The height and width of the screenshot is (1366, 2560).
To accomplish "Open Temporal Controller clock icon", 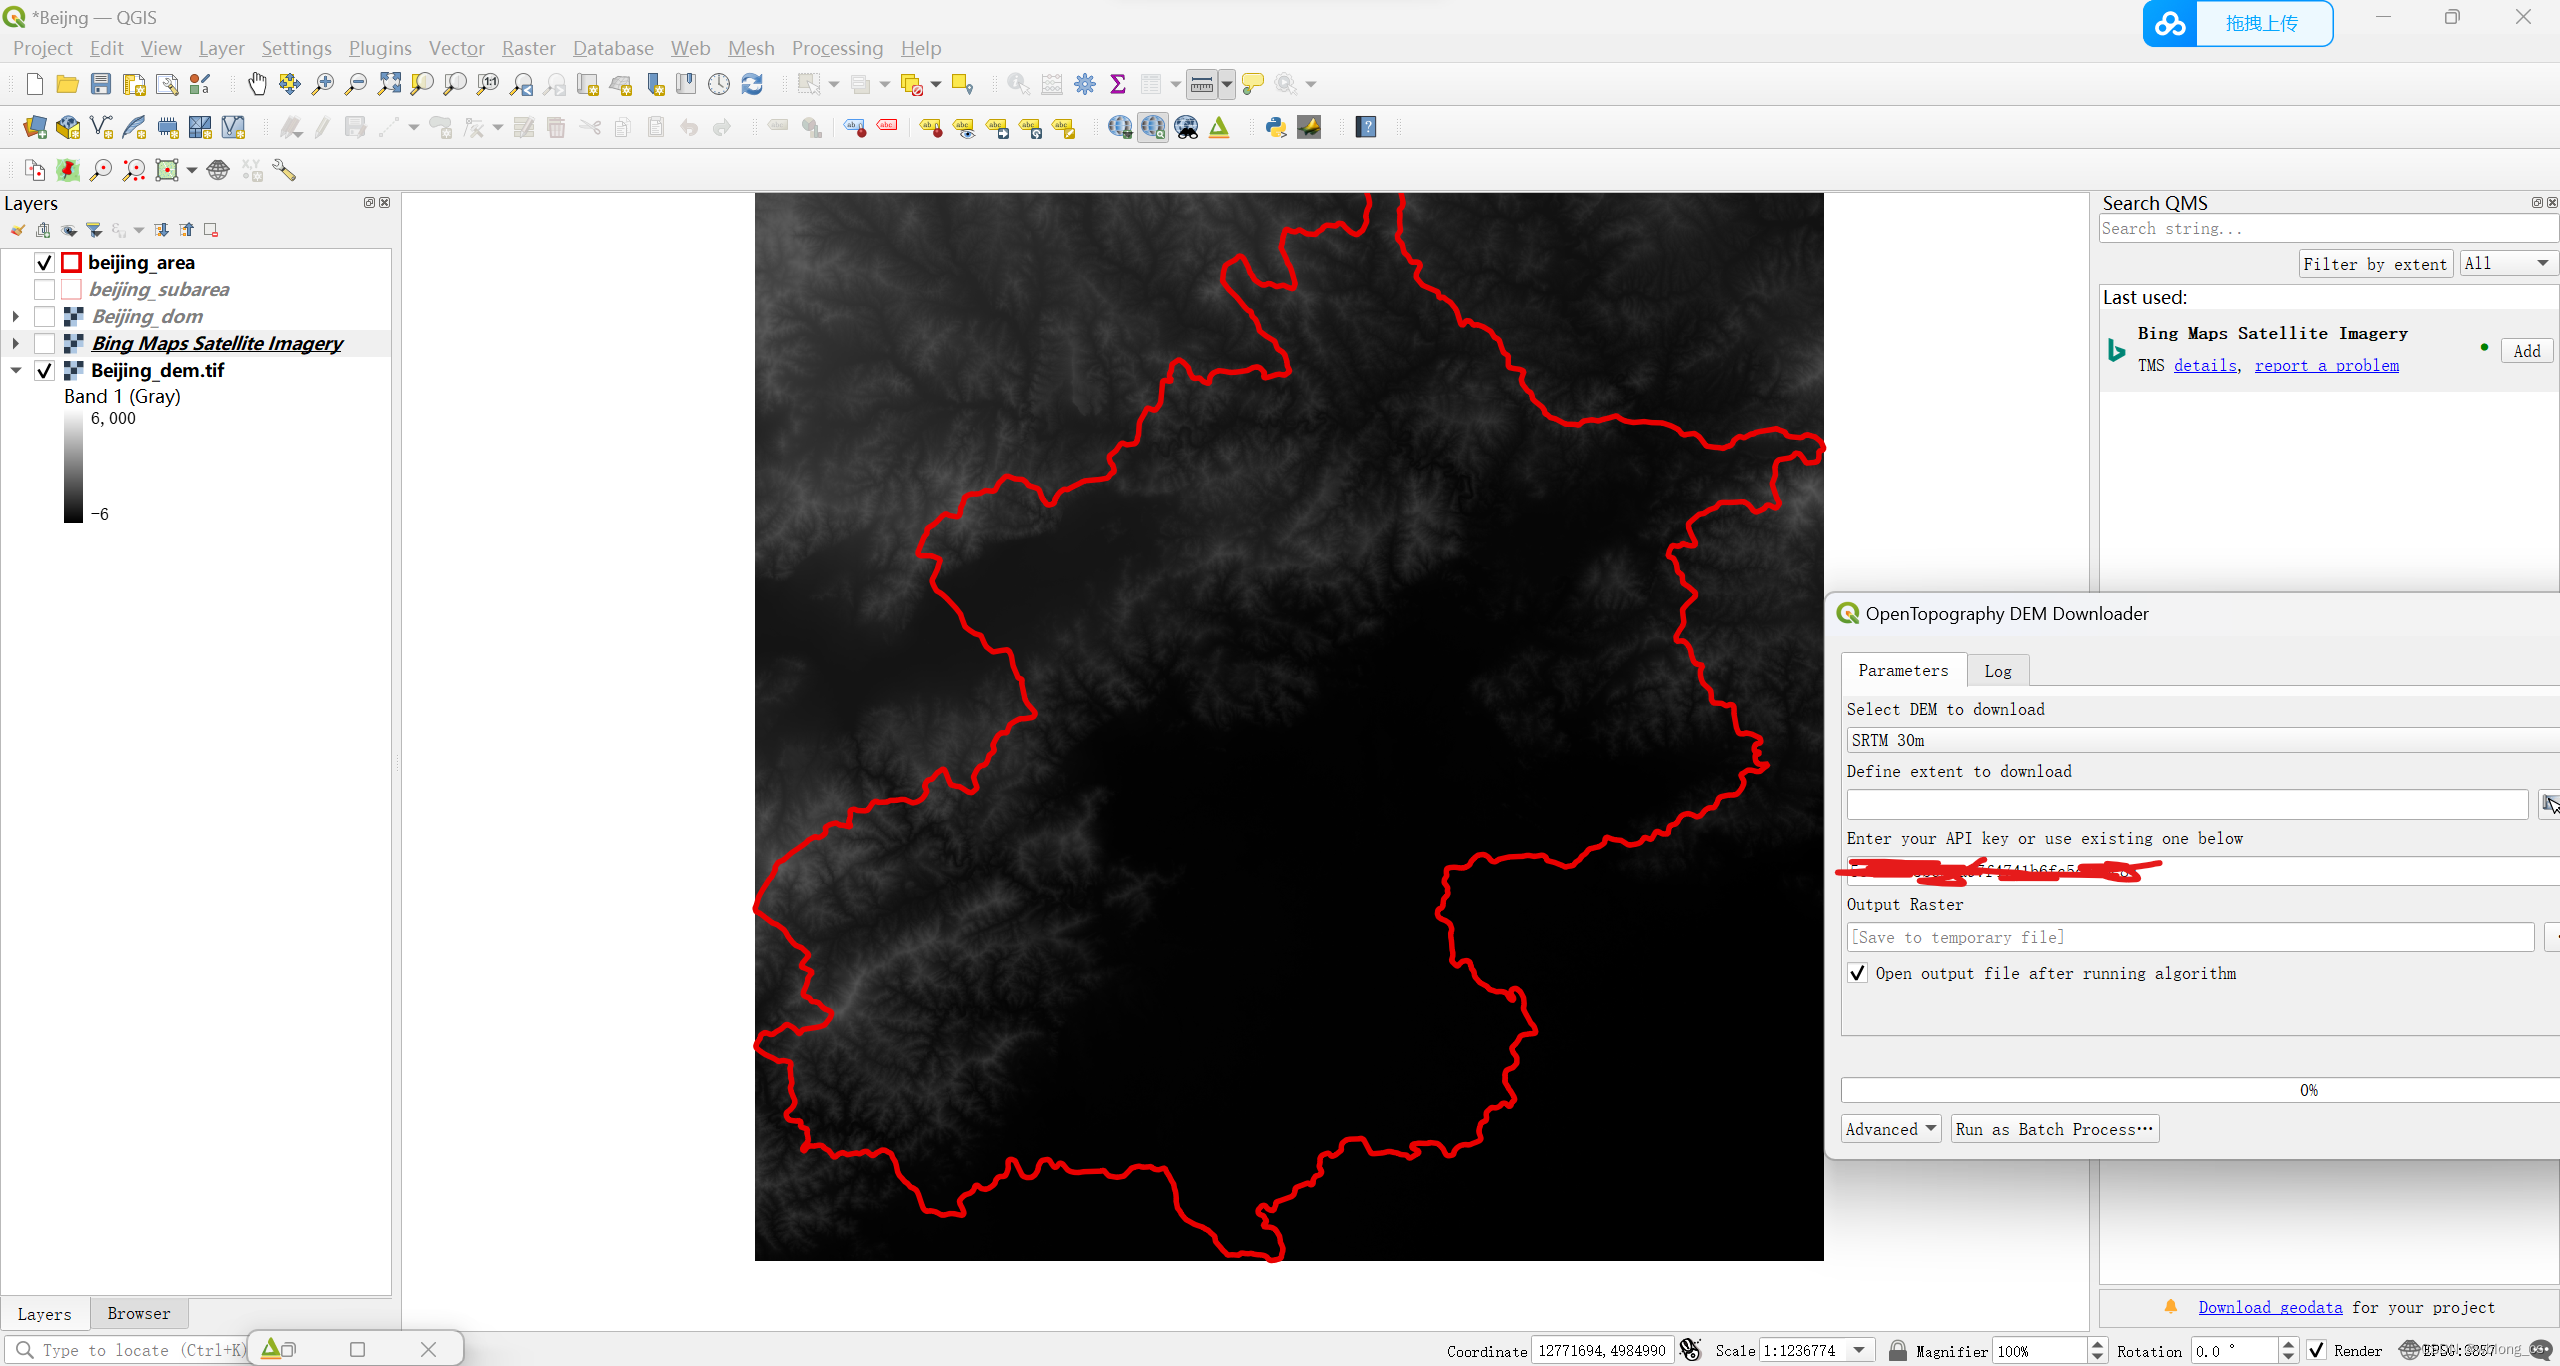I will (719, 84).
